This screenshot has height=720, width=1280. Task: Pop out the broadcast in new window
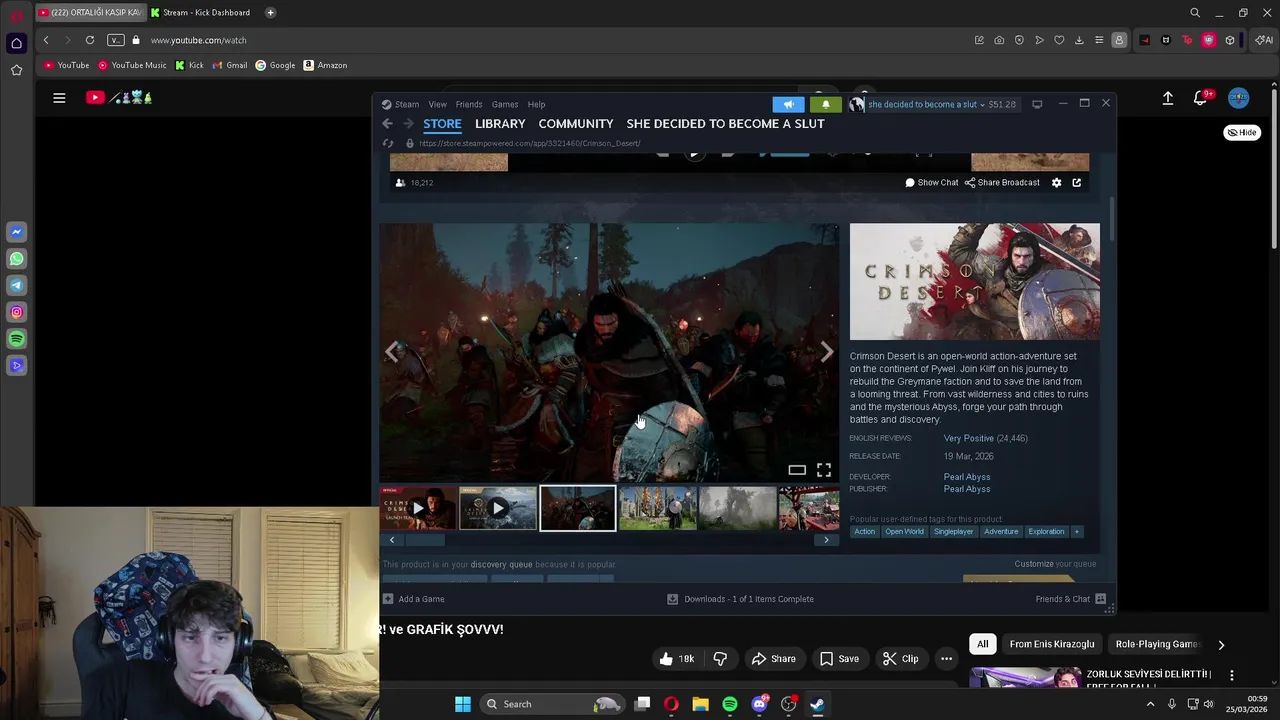[x=1077, y=183]
